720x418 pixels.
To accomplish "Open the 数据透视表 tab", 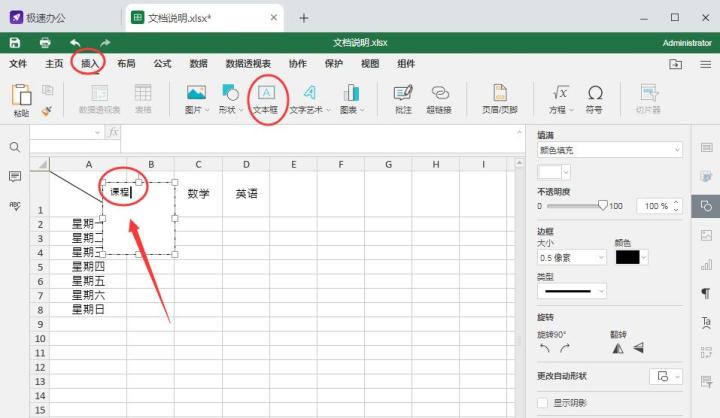I will click(x=248, y=64).
